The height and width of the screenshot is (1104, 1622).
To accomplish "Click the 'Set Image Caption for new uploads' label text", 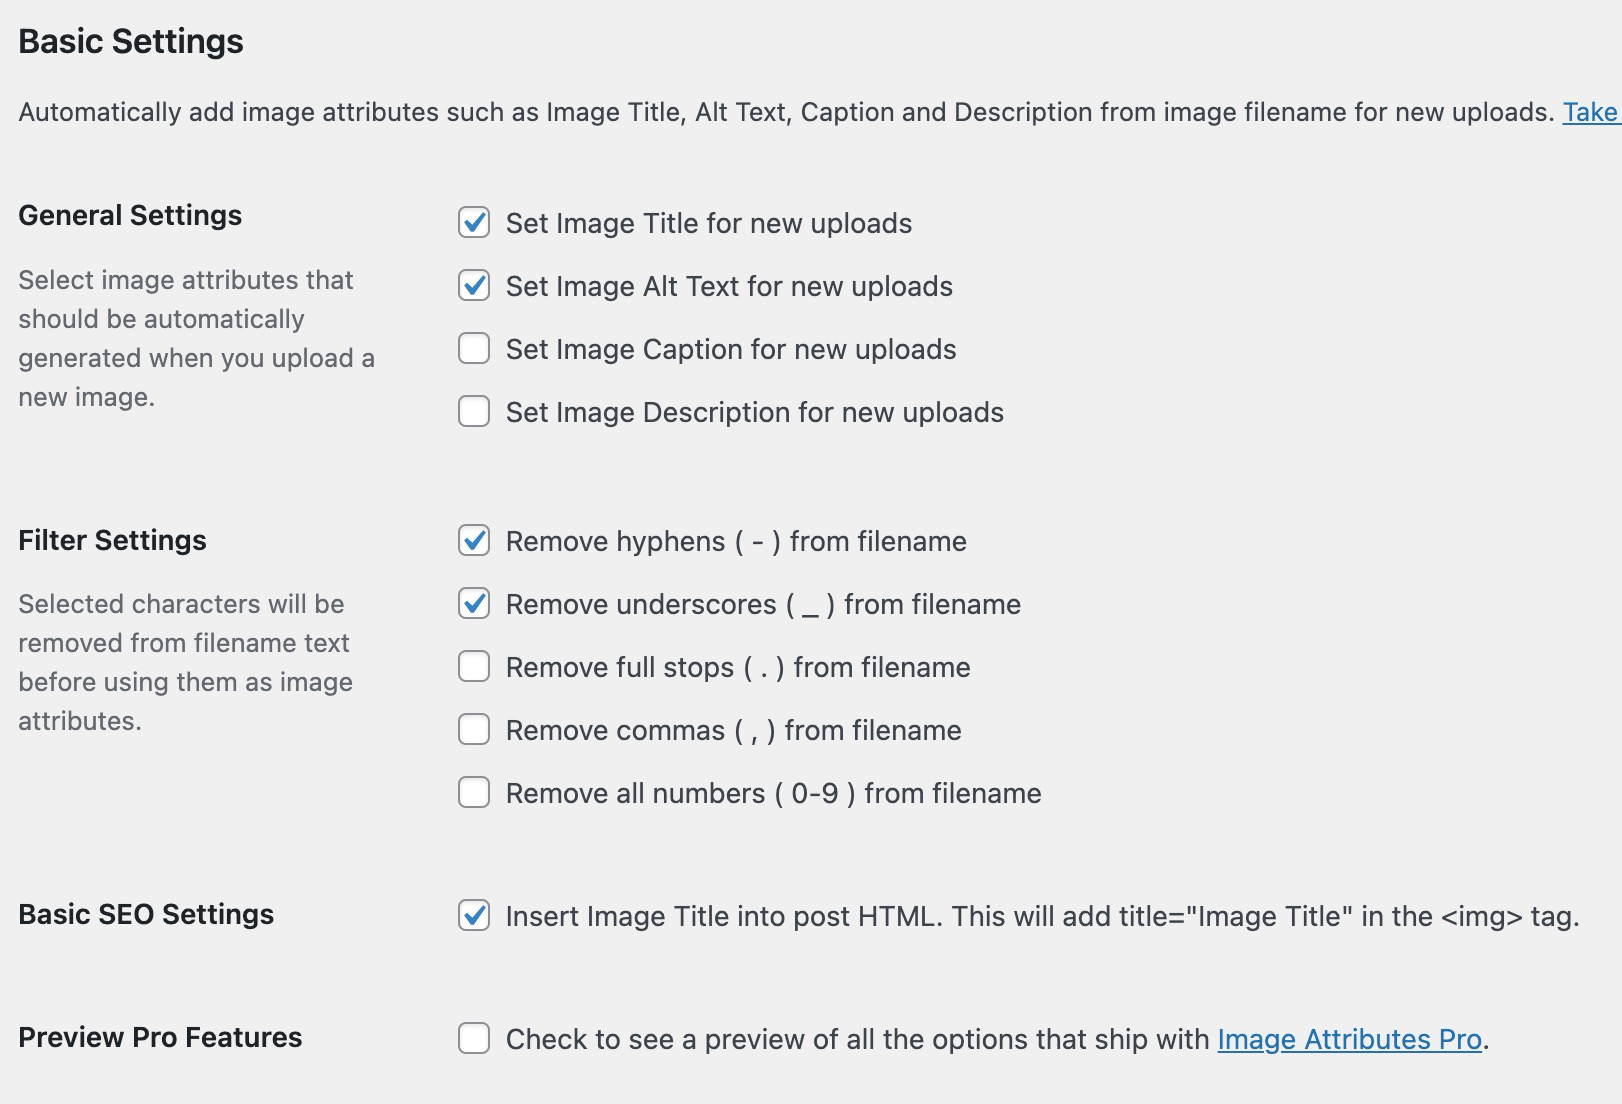I will [730, 349].
